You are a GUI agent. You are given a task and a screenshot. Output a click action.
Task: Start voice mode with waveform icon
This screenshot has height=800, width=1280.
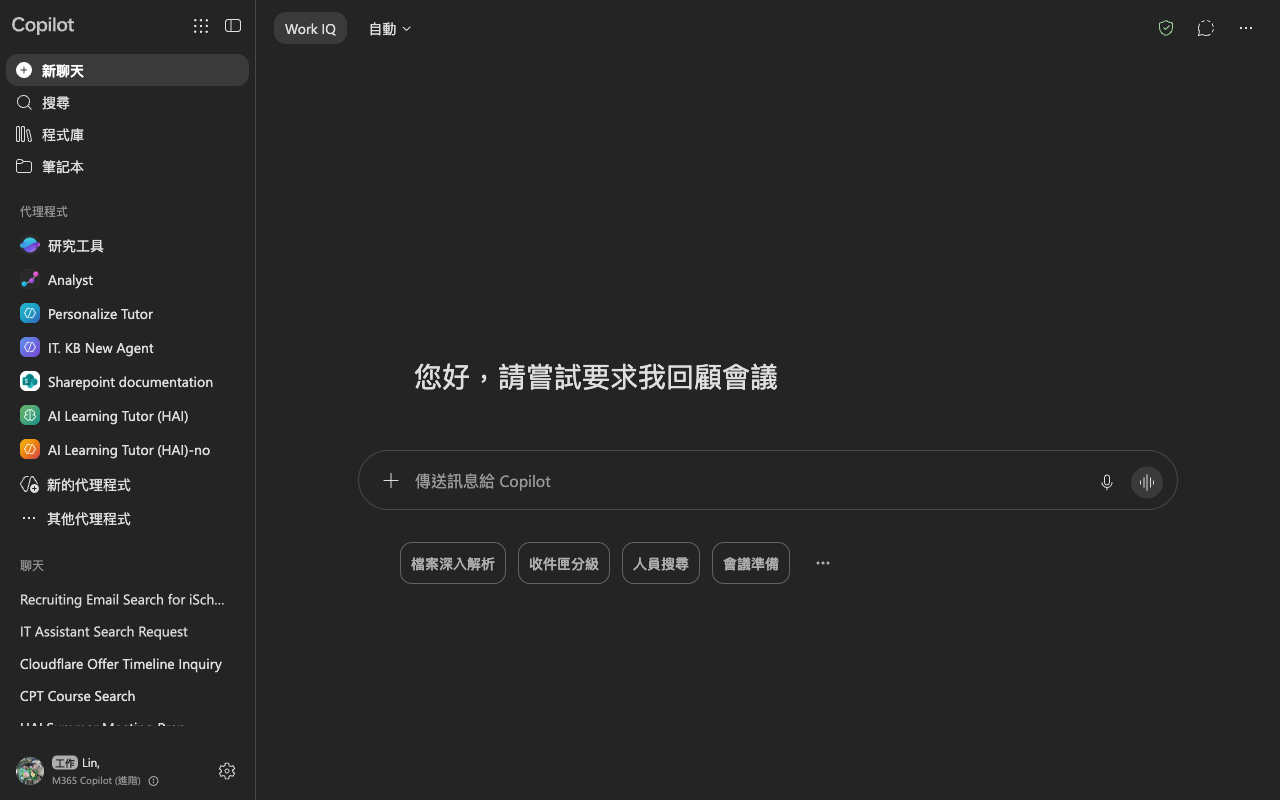tap(1147, 482)
